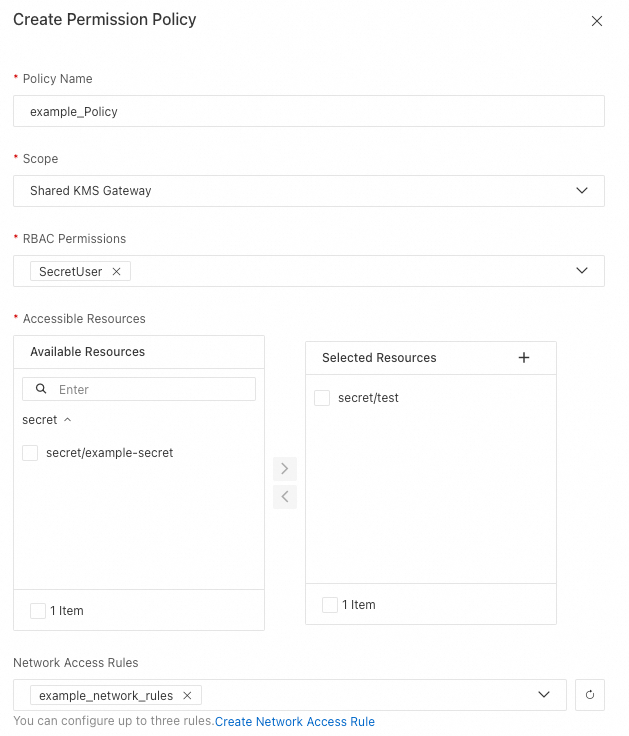Image resolution: width=629 pixels, height=736 pixels.
Task: Click the secret/test resource label
Action: coord(368,398)
